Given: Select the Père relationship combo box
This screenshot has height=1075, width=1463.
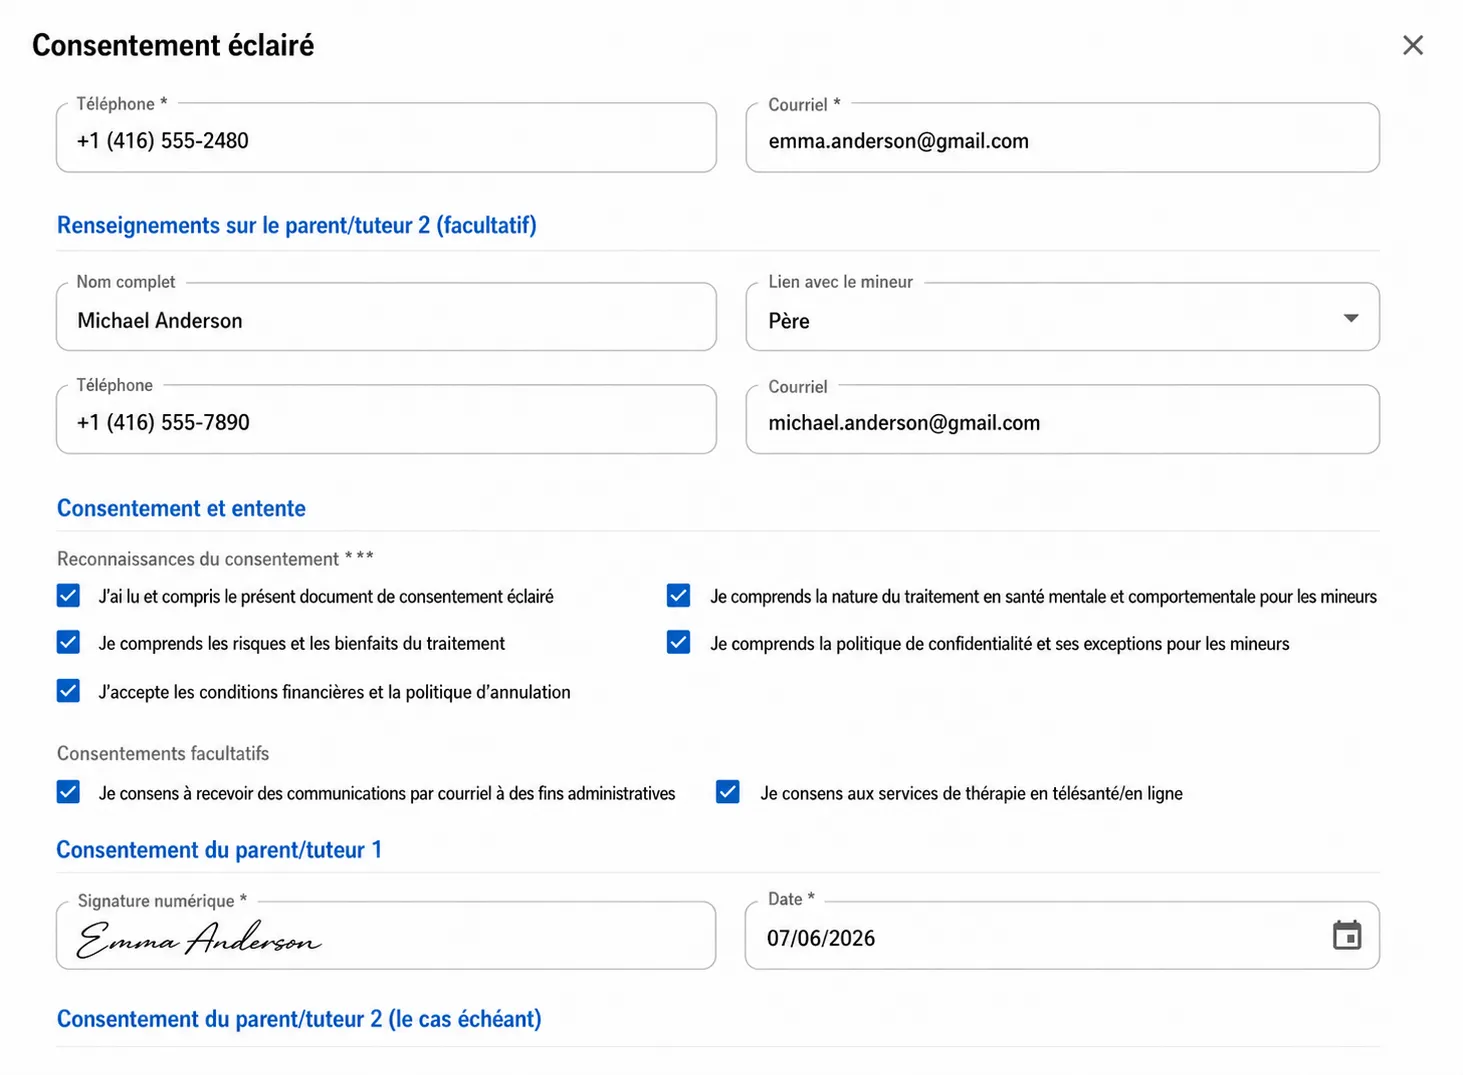Looking at the screenshot, I should [x=1062, y=317].
